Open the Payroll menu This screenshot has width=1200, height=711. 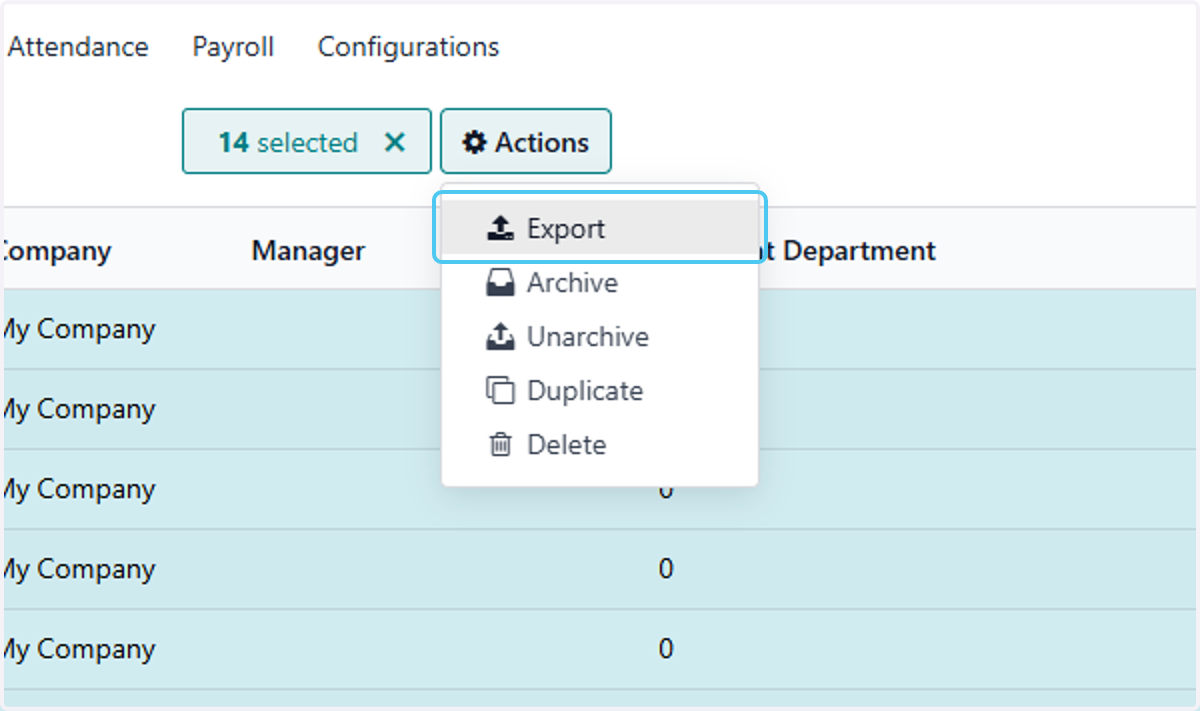pyautogui.click(x=233, y=47)
